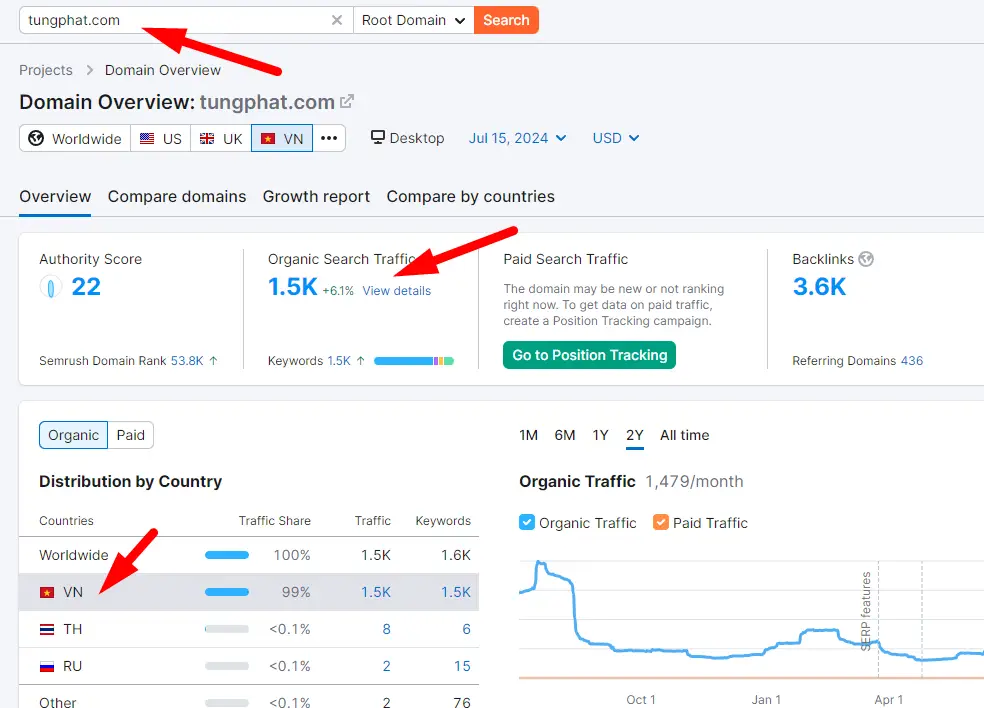Image resolution: width=984 pixels, height=708 pixels.
Task: Set chart range to 1M
Action: (528, 435)
